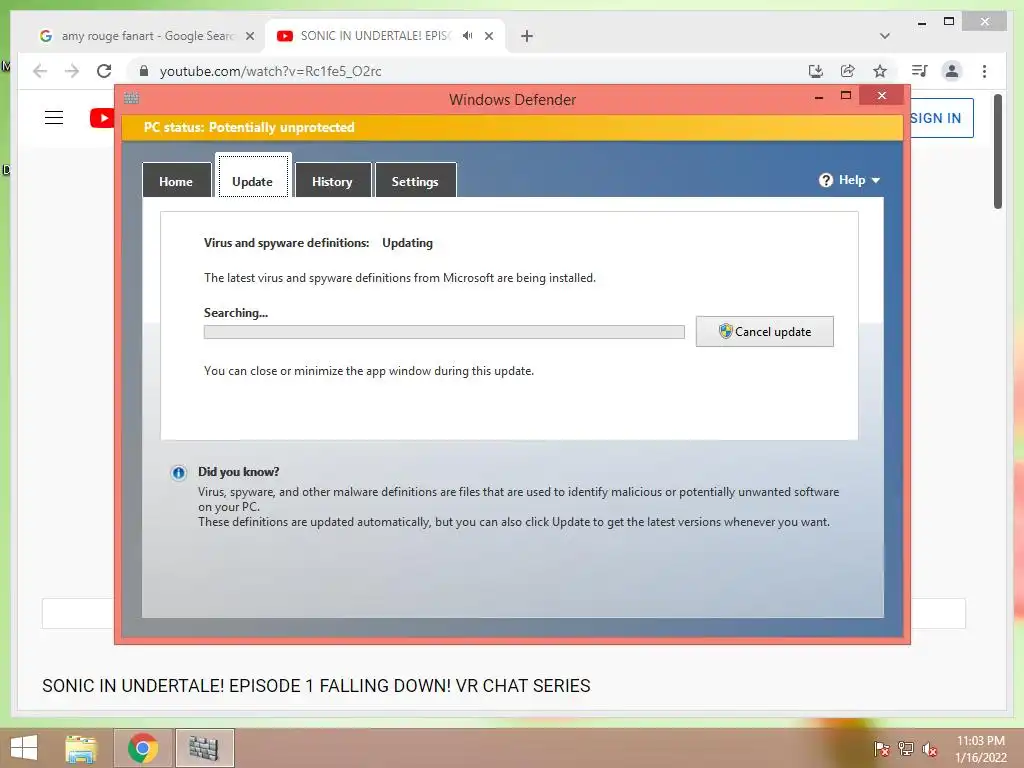Screen dimensions: 1024x768
Task: Click the Searching progress bar
Action: [x=444, y=332]
